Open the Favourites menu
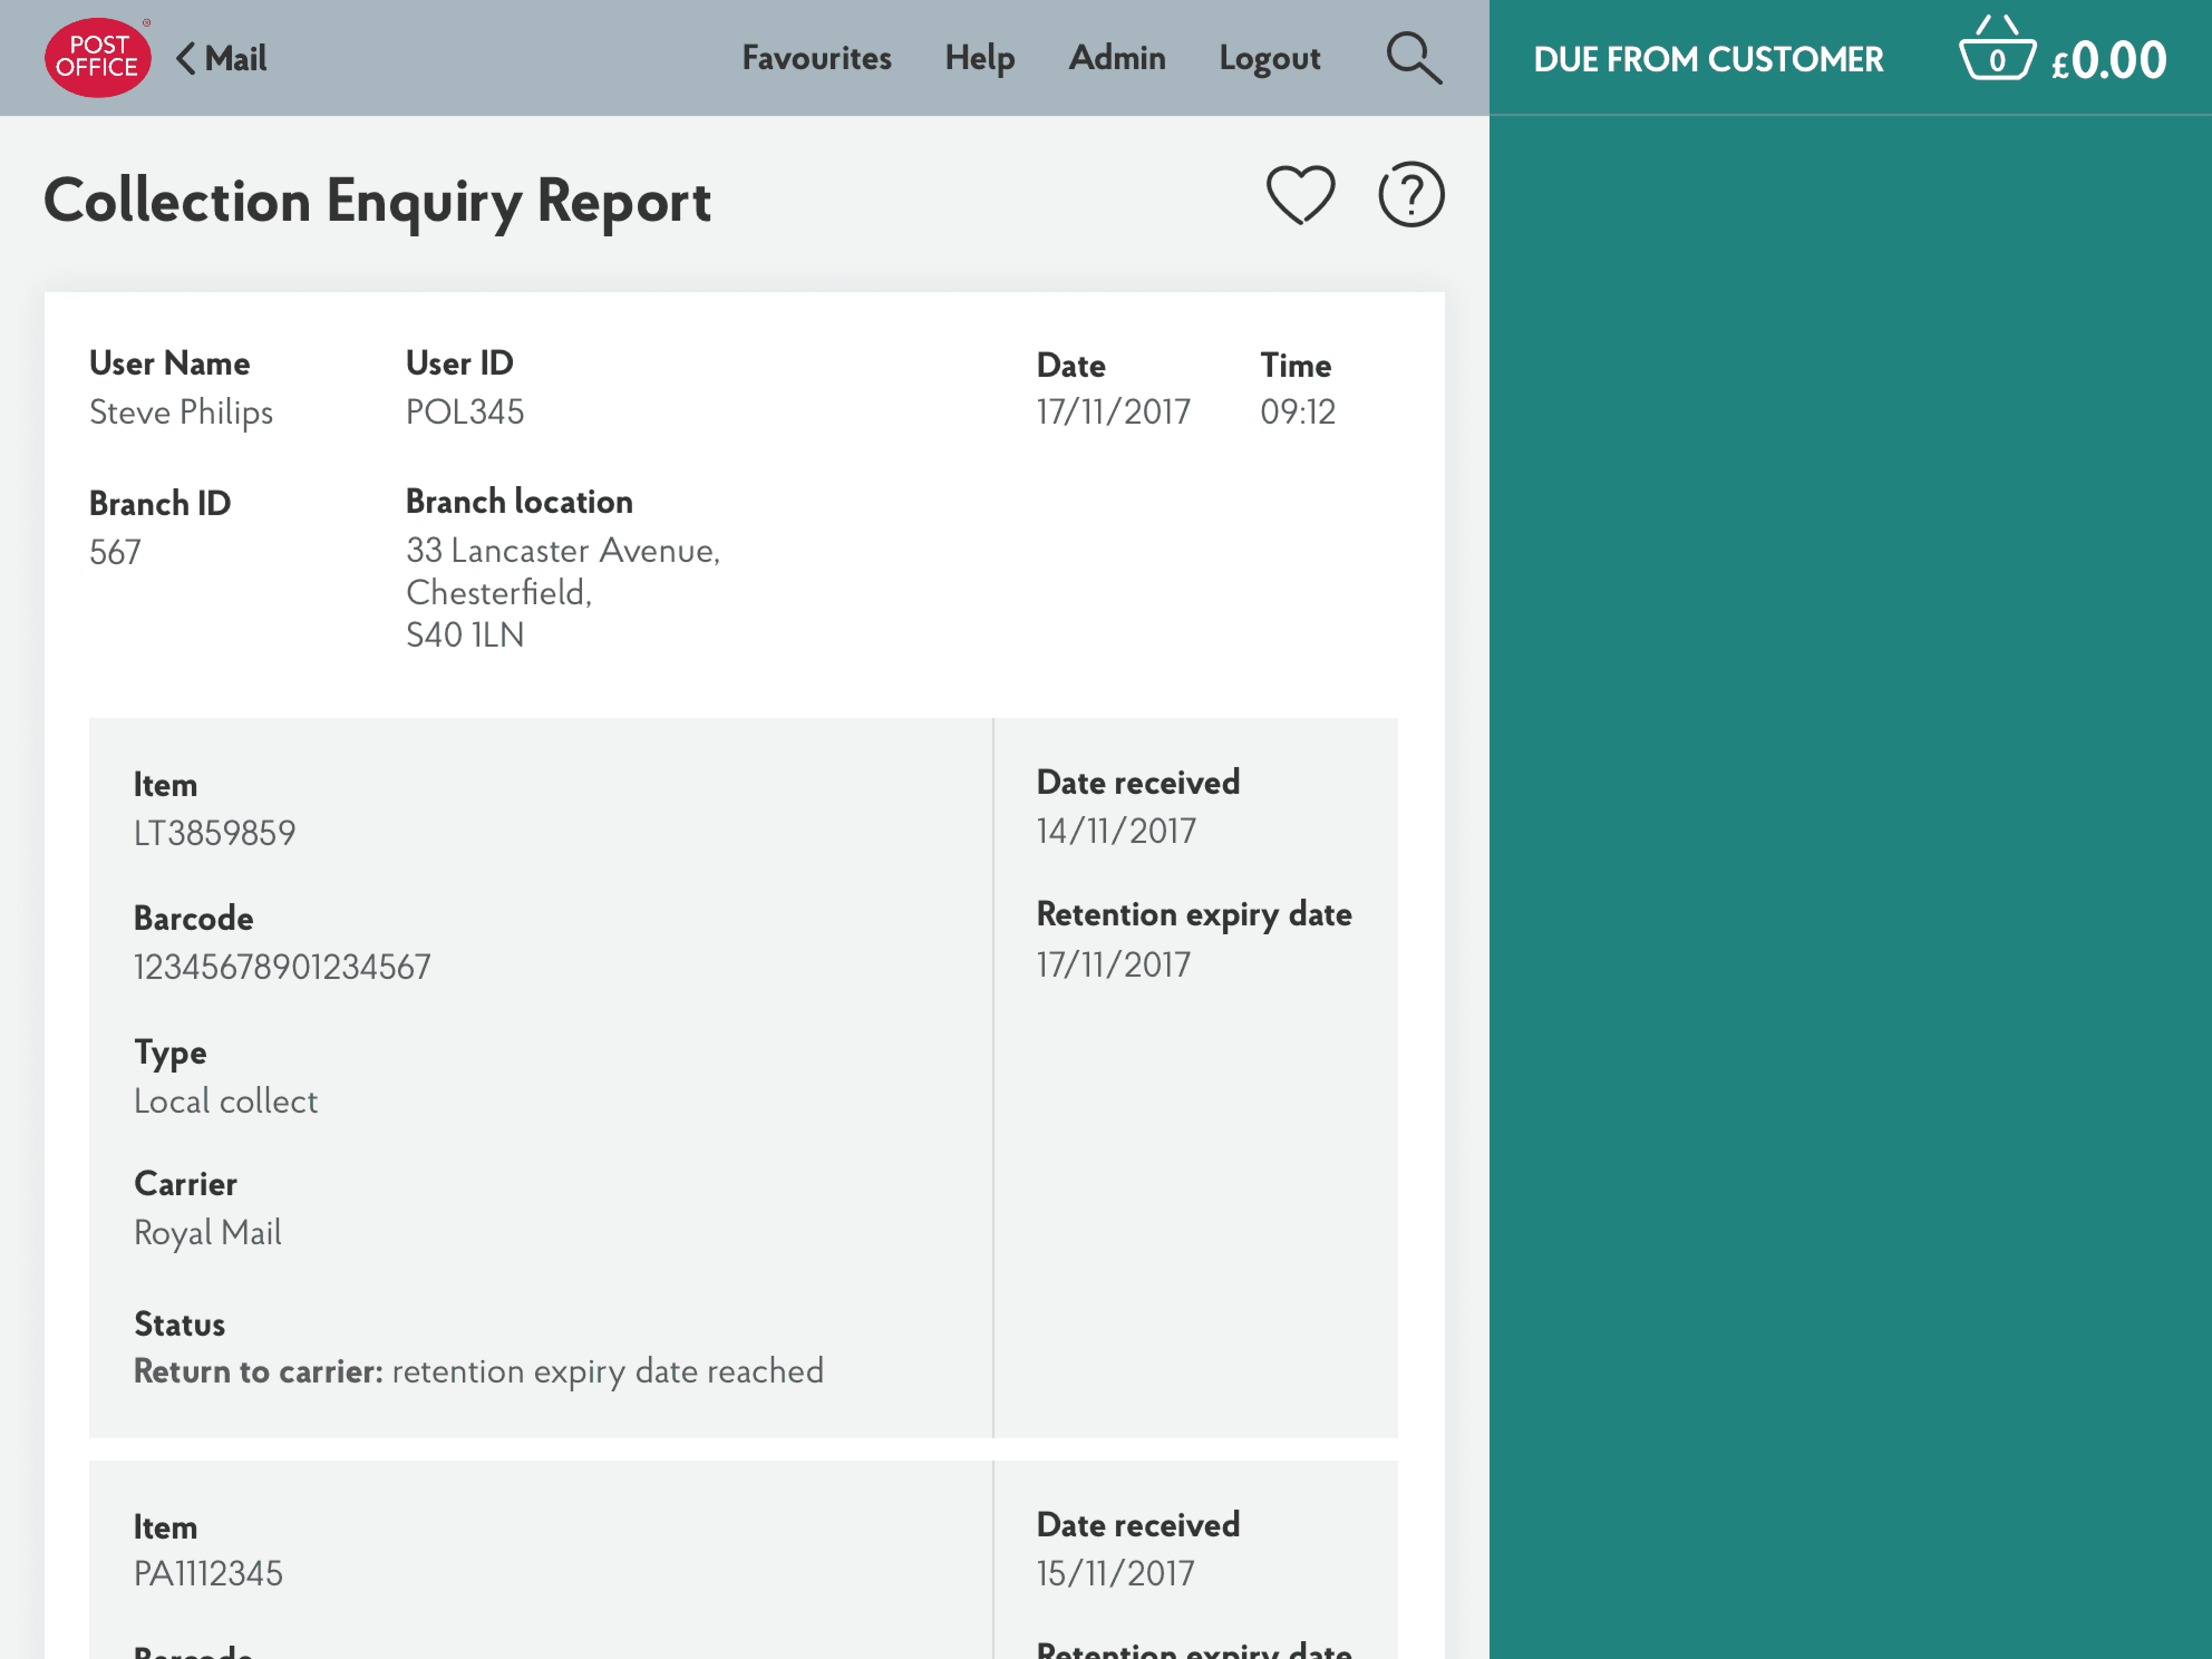Viewport: 2212px width, 1659px height. pyautogui.click(x=817, y=58)
